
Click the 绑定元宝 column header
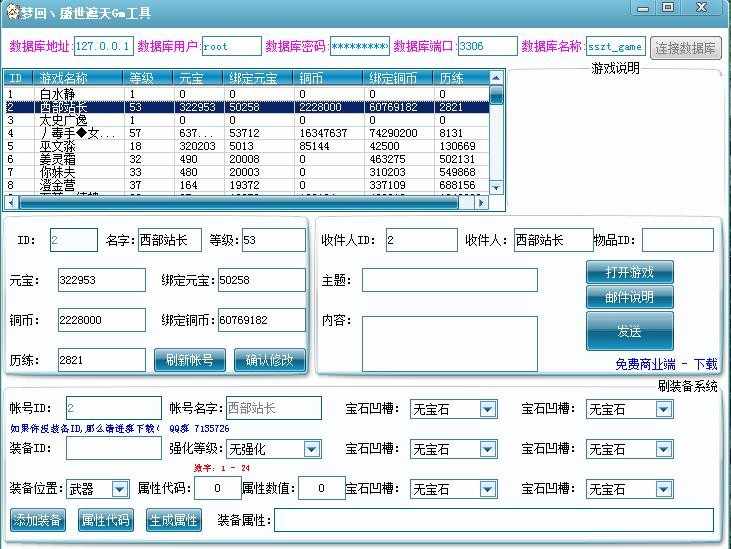click(258, 78)
